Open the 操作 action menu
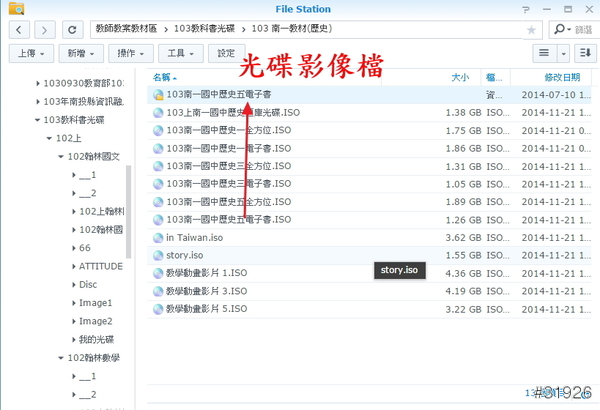 [x=132, y=53]
